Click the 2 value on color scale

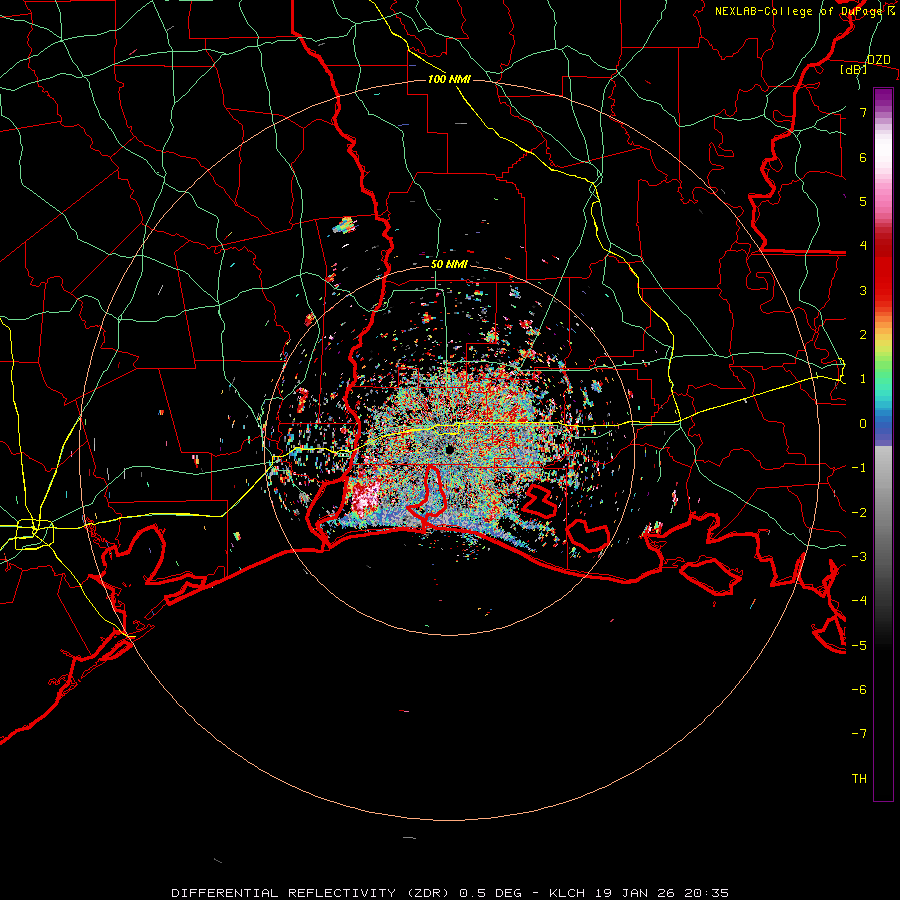863,335
